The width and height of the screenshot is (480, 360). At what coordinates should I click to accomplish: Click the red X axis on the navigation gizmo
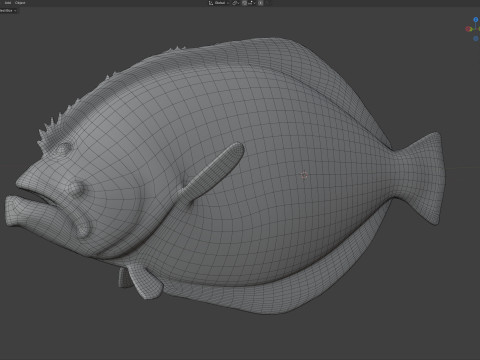pos(468,29)
